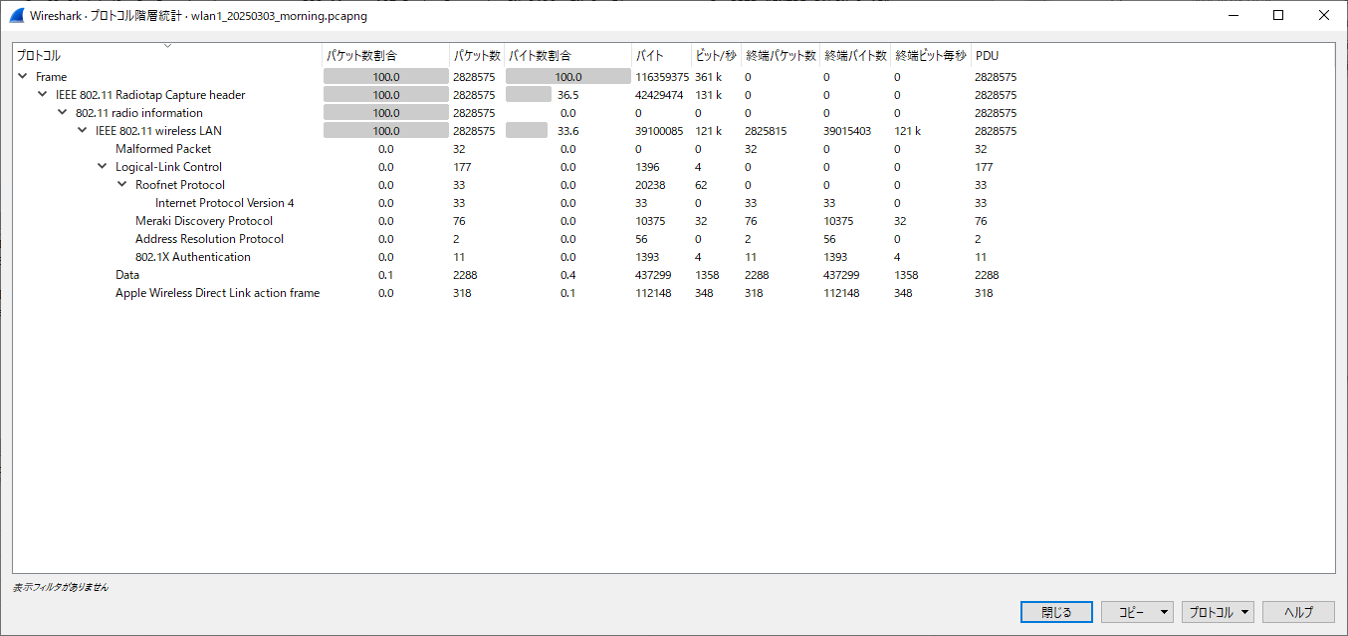Click Data bytes value 437299
Image resolution: width=1348 pixels, height=636 pixels.
[x=653, y=275]
